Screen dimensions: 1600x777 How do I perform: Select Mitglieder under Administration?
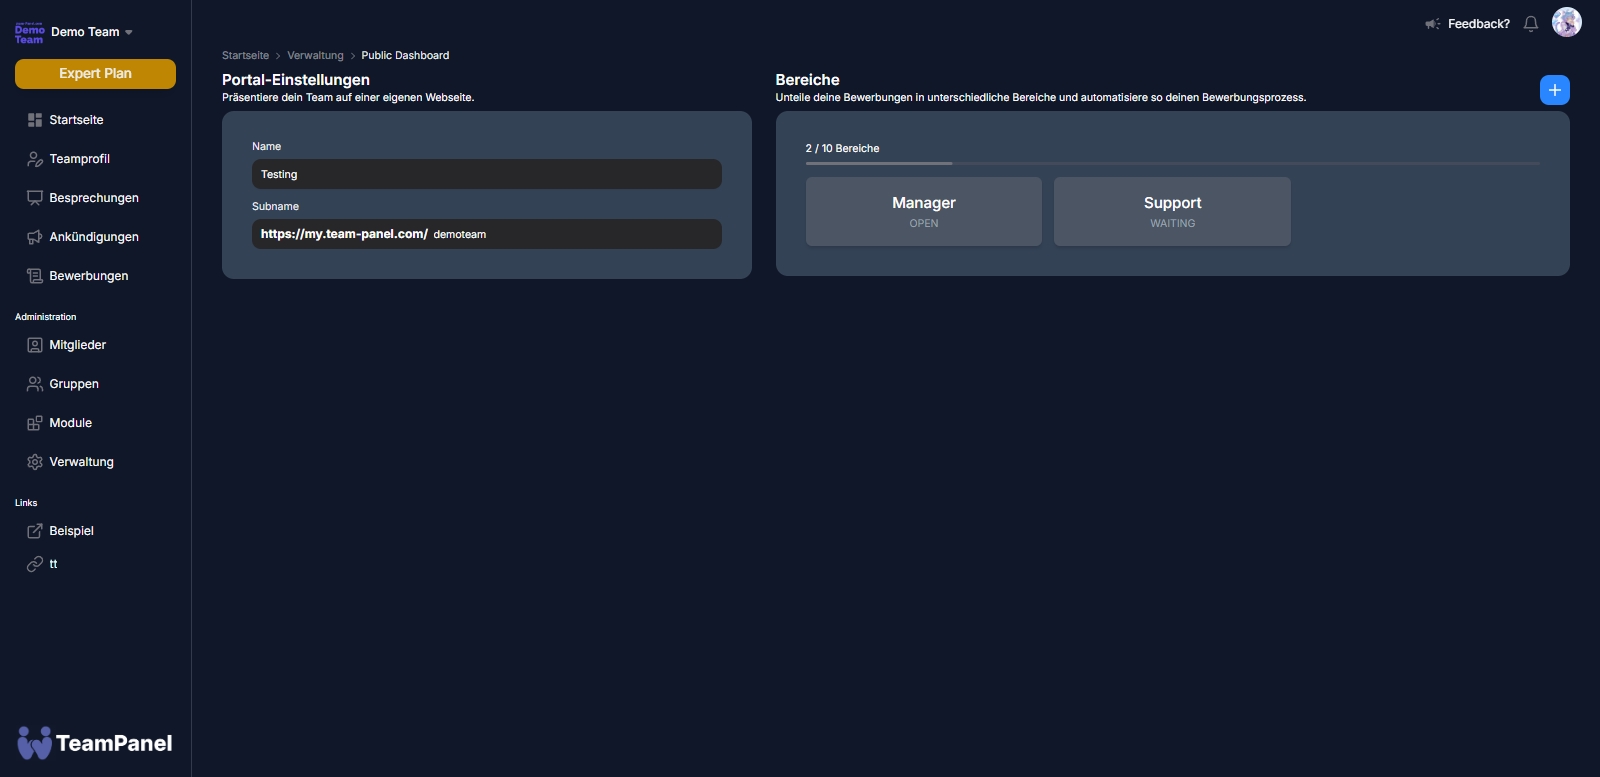tap(77, 345)
